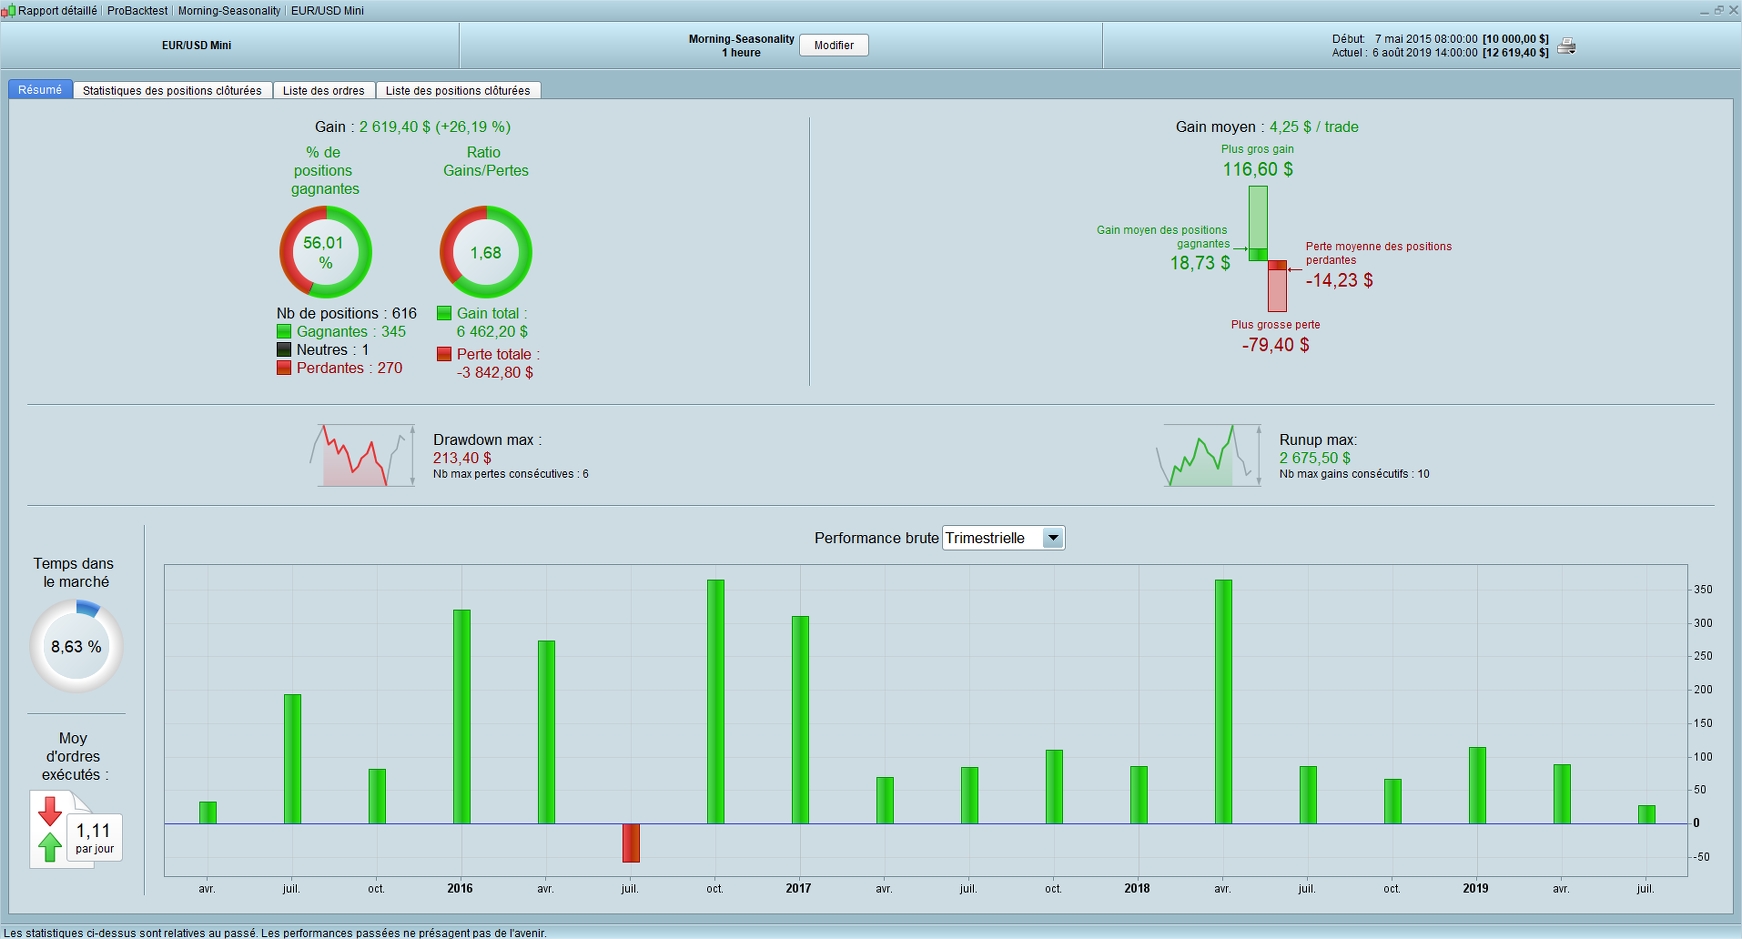The width and height of the screenshot is (1742, 939).
Task: Select the Résumé tab
Action: tap(40, 90)
